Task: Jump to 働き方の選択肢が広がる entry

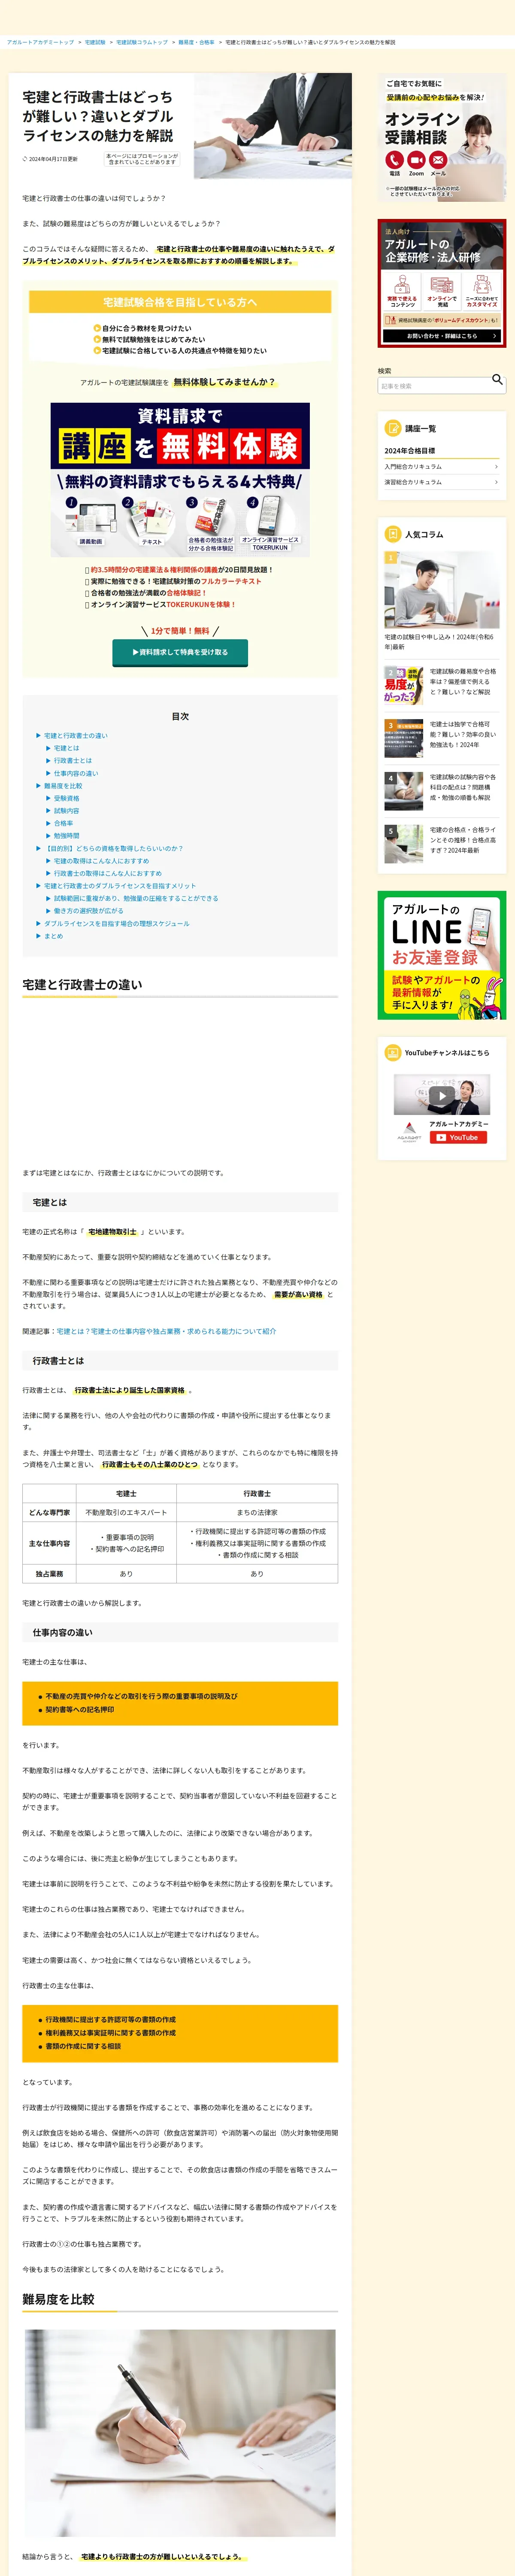Action: pos(89,911)
